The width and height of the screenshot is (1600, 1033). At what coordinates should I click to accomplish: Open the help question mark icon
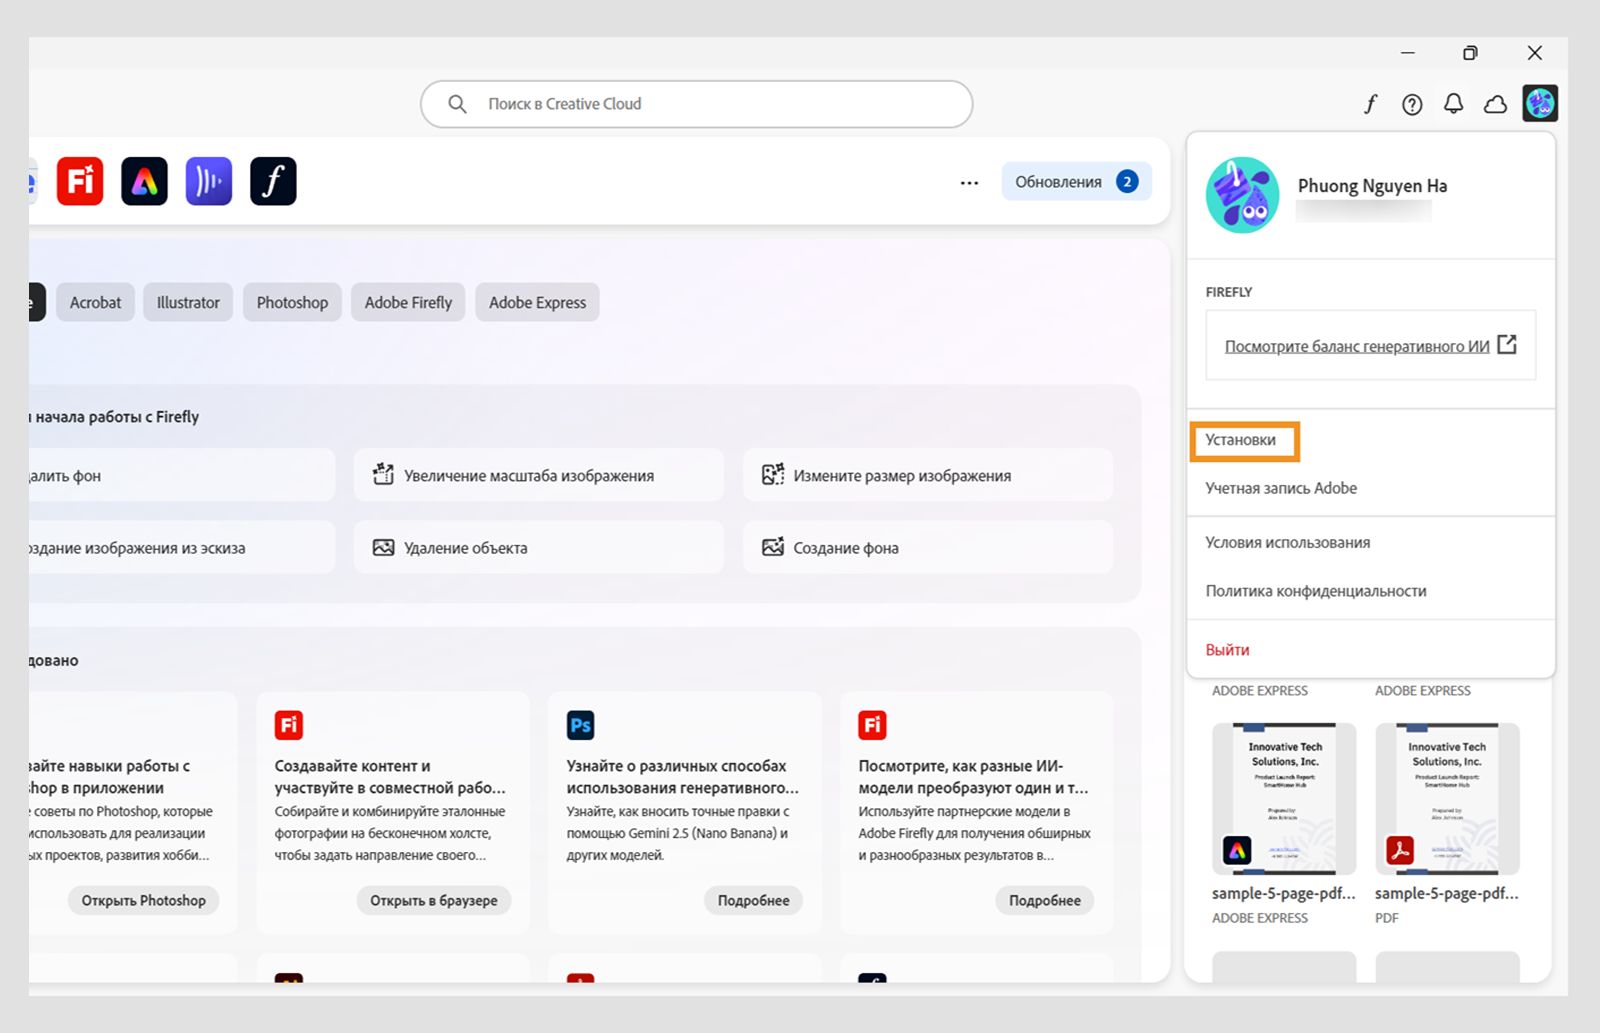point(1412,104)
